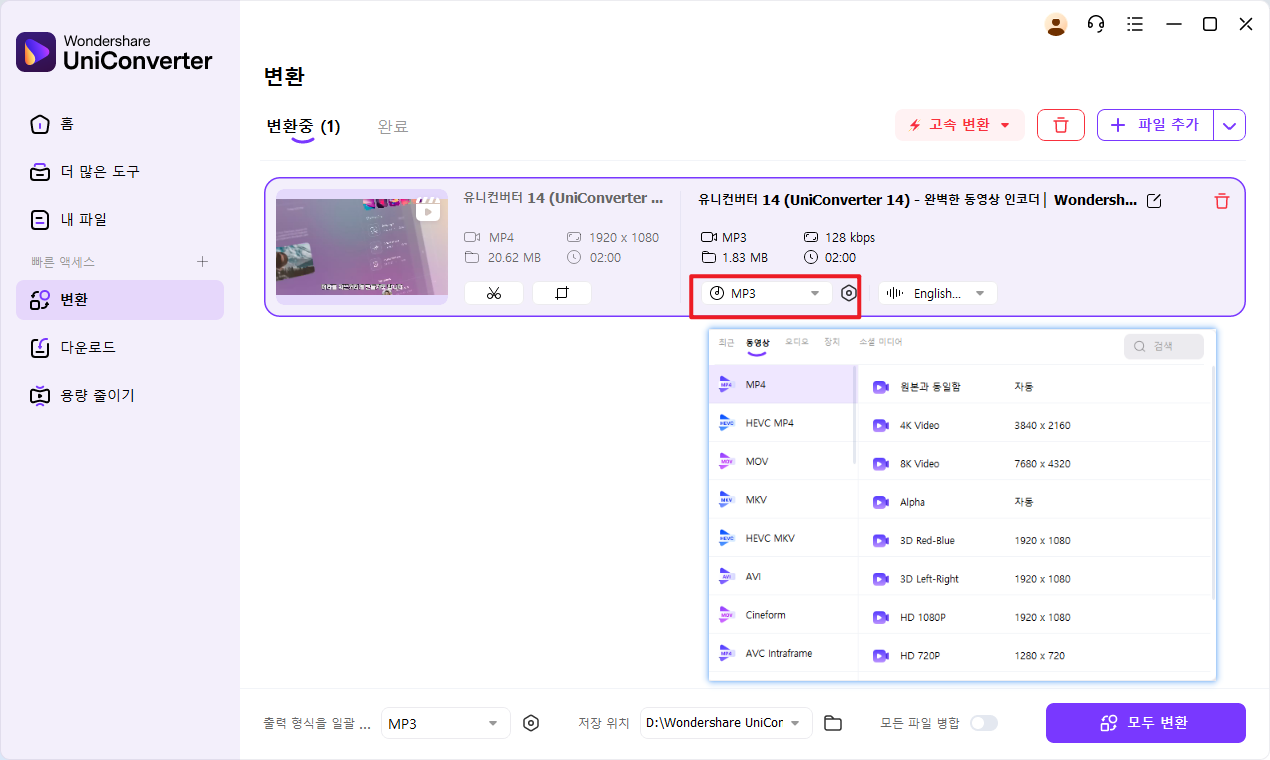Viewport: 1270px width, 760px height.
Task: Click the 파일 추가 button
Action: pyautogui.click(x=1156, y=125)
